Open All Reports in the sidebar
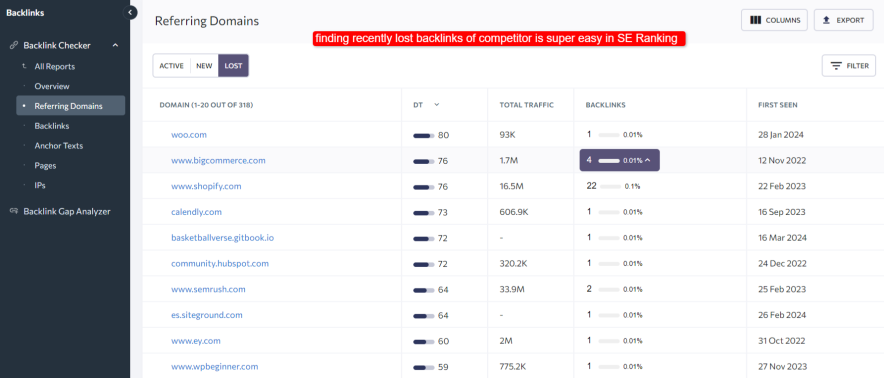884x378 pixels. (x=55, y=67)
